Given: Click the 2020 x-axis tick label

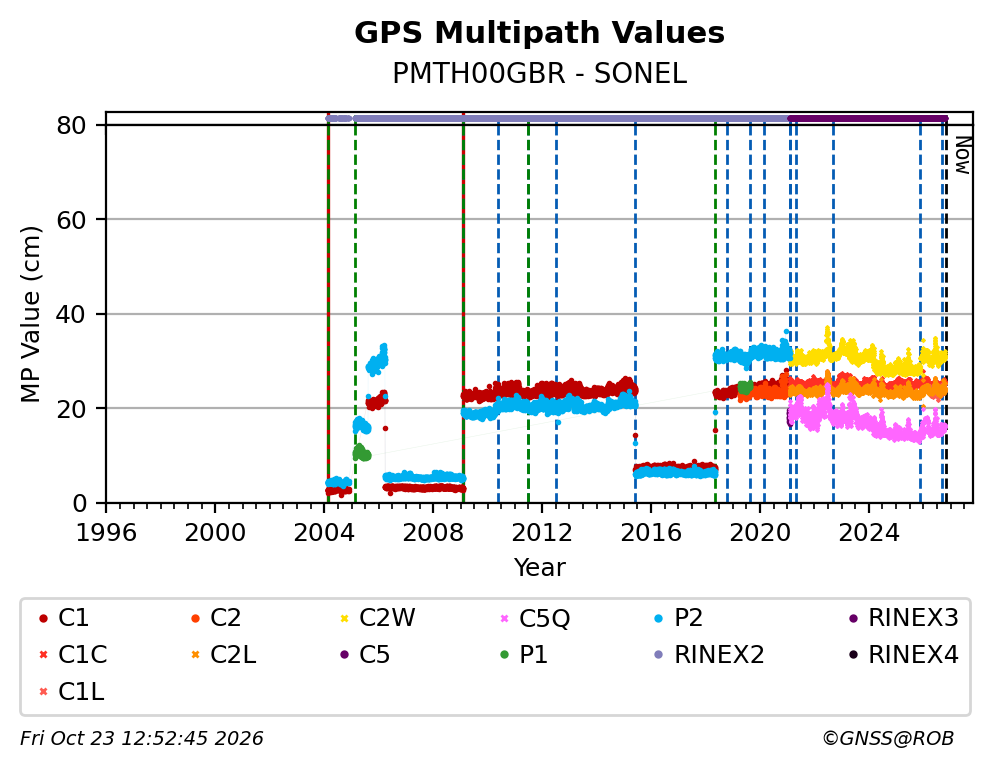Looking at the screenshot, I should (760, 533).
